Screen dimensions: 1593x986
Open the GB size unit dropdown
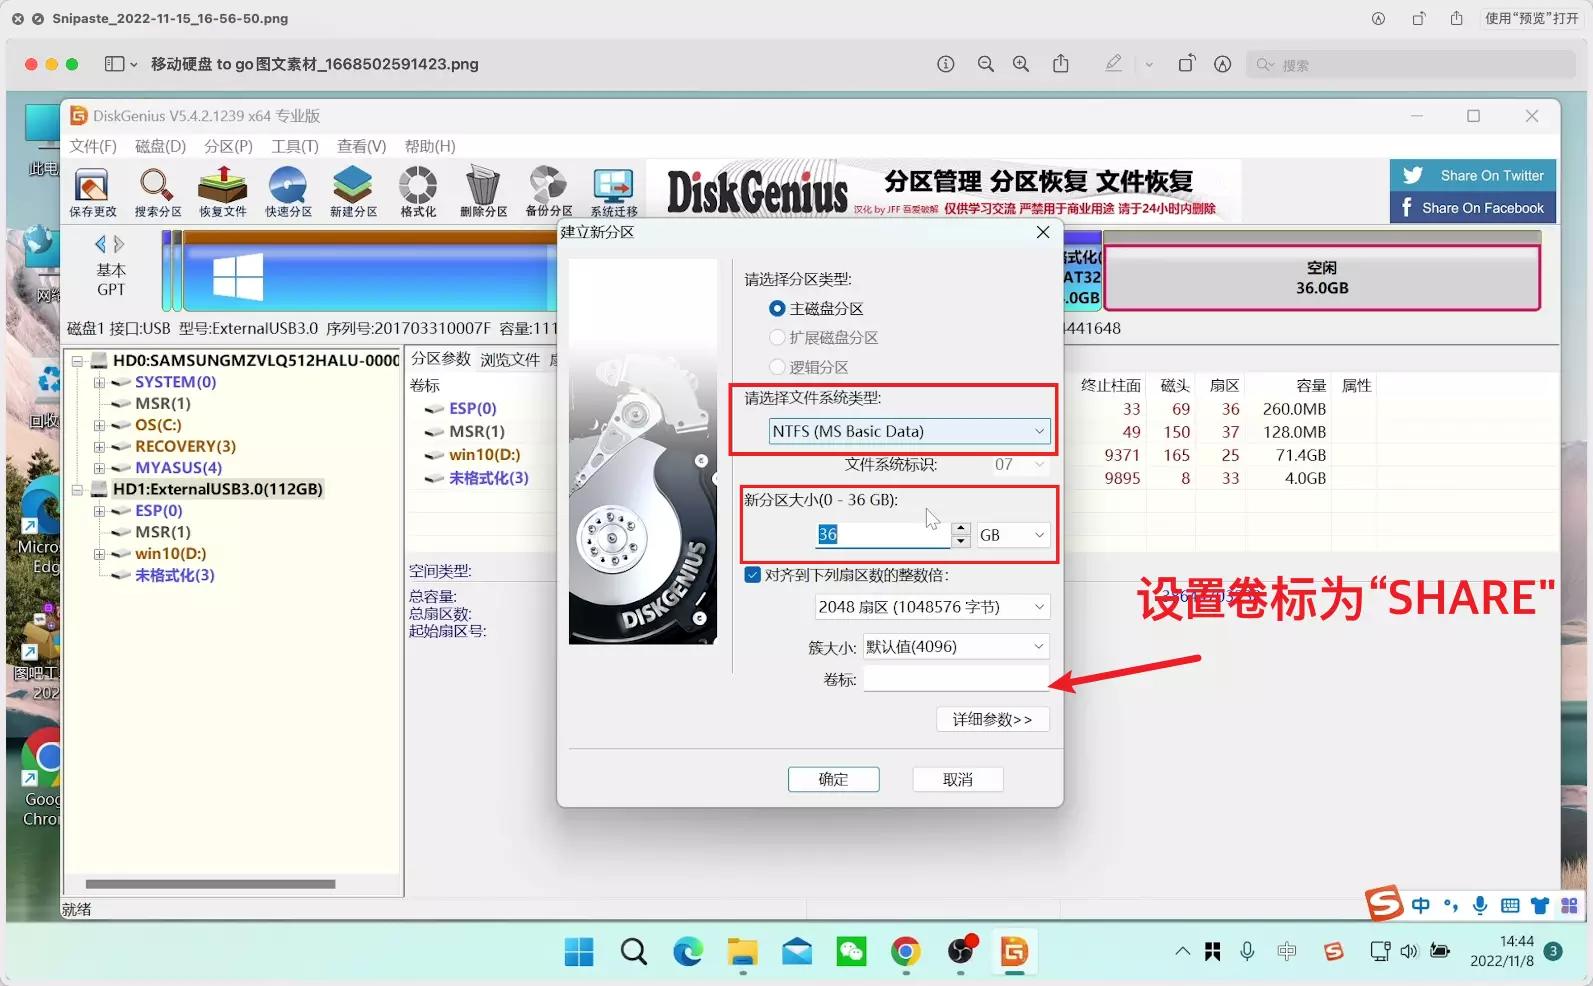click(x=1012, y=535)
